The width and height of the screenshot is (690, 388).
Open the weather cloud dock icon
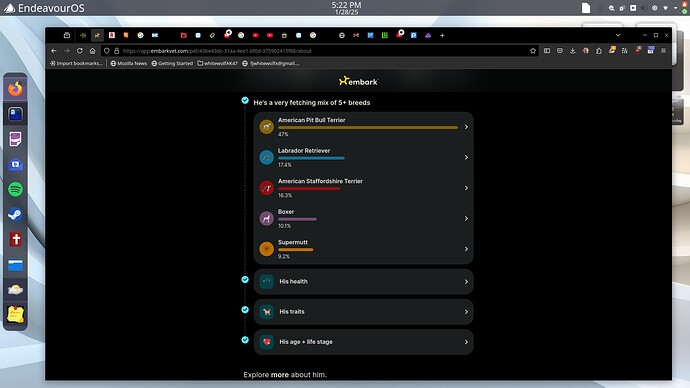click(15, 289)
